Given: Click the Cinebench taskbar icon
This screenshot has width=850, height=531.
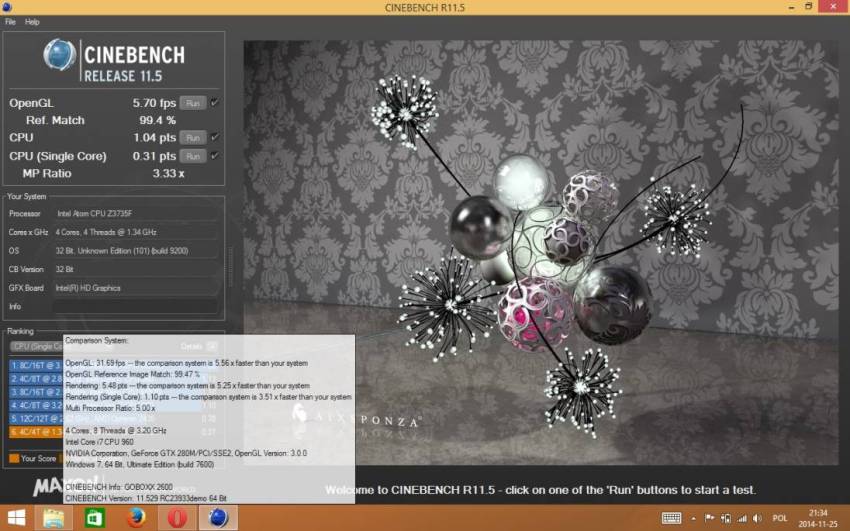Looking at the screenshot, I should [218, 518].
